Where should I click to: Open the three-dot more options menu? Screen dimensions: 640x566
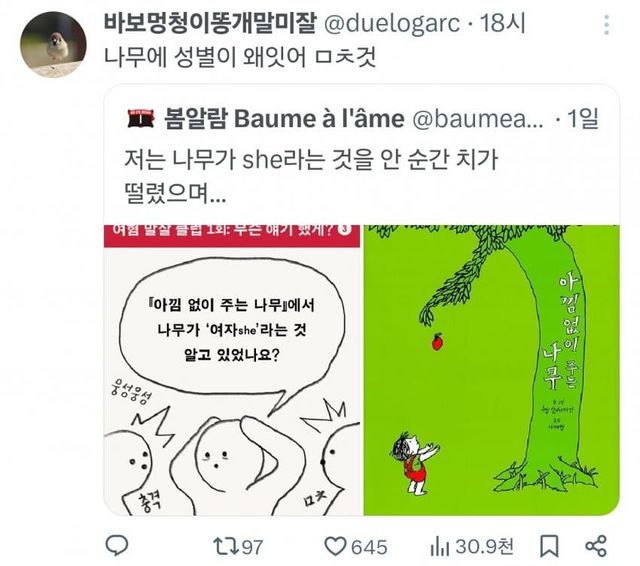click(607, 25)
